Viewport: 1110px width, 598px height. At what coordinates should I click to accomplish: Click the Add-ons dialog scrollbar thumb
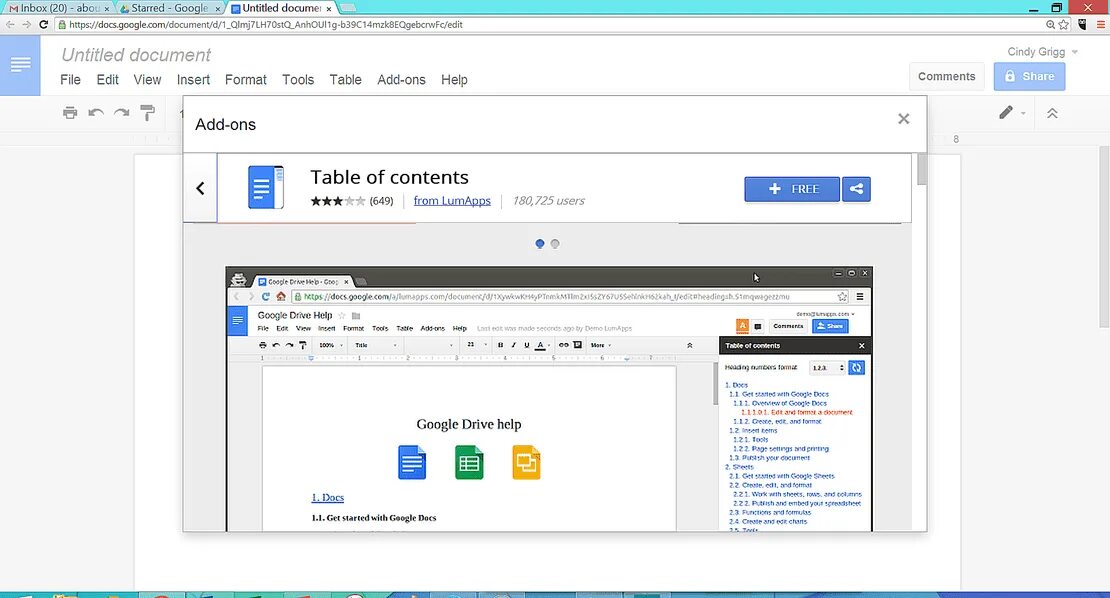pos(921,170)
